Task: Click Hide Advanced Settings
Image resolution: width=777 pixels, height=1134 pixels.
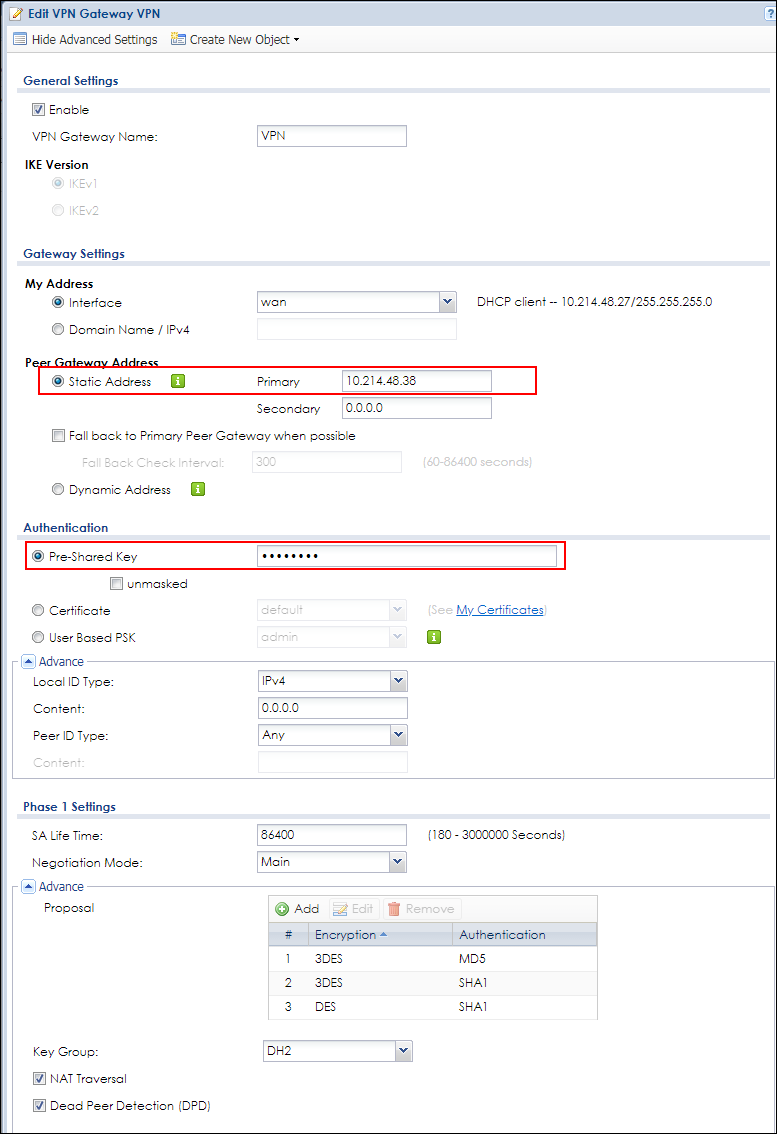Action: click(x=85, y=40)
